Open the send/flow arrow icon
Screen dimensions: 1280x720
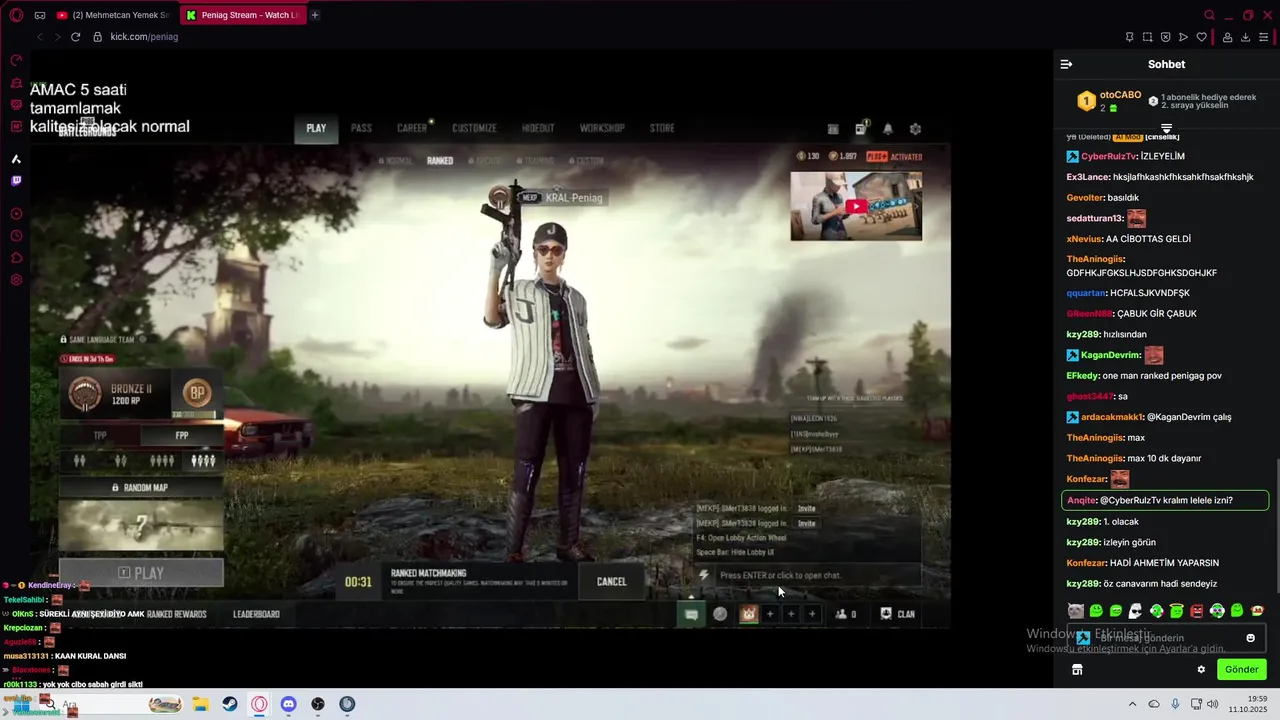1183,37
